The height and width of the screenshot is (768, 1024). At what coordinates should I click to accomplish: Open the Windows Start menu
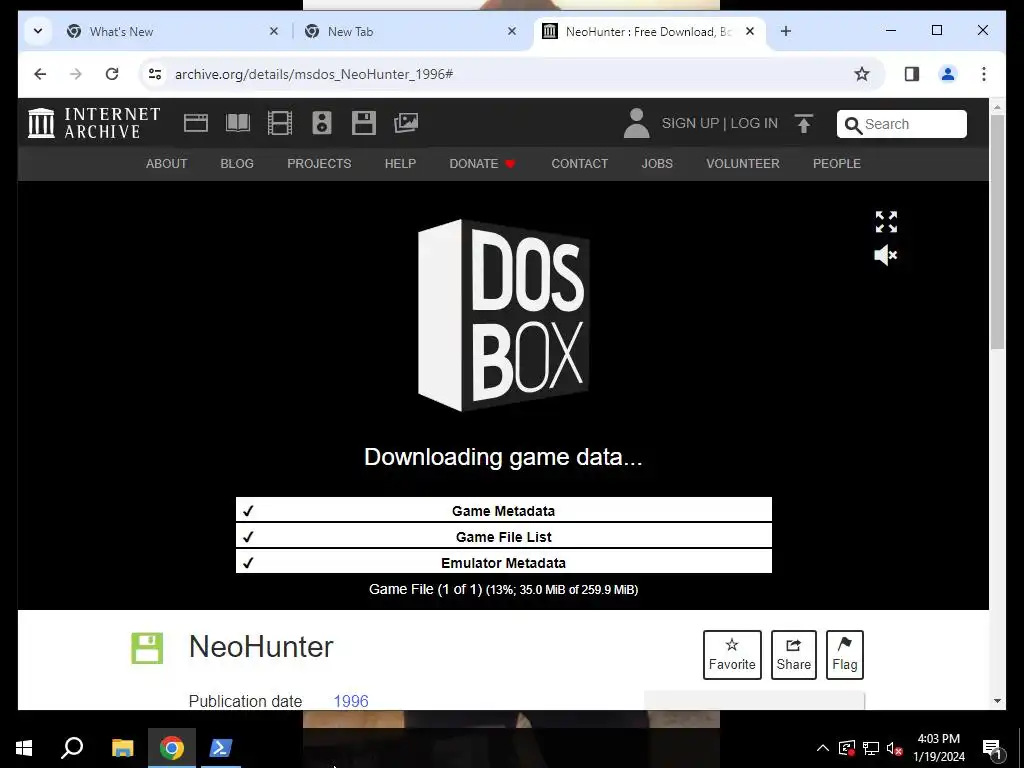24,748
